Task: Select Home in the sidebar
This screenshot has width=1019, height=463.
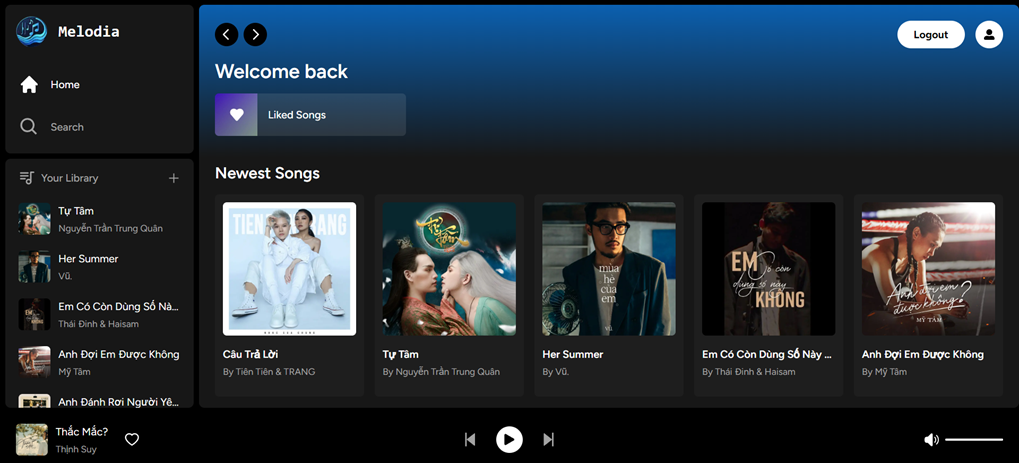Action: coord(65,85)
